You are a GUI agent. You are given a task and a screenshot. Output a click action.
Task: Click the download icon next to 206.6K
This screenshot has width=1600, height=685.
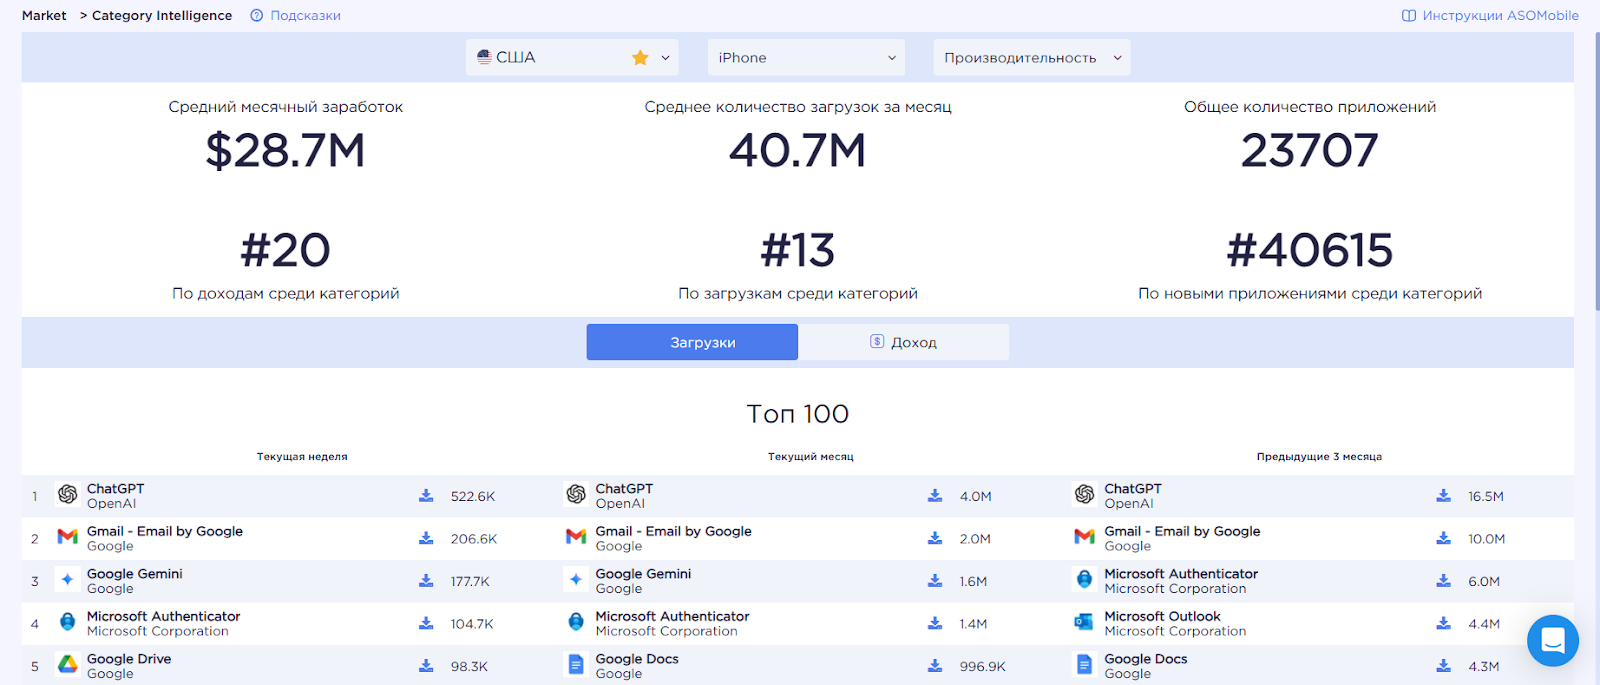point(426,538)
